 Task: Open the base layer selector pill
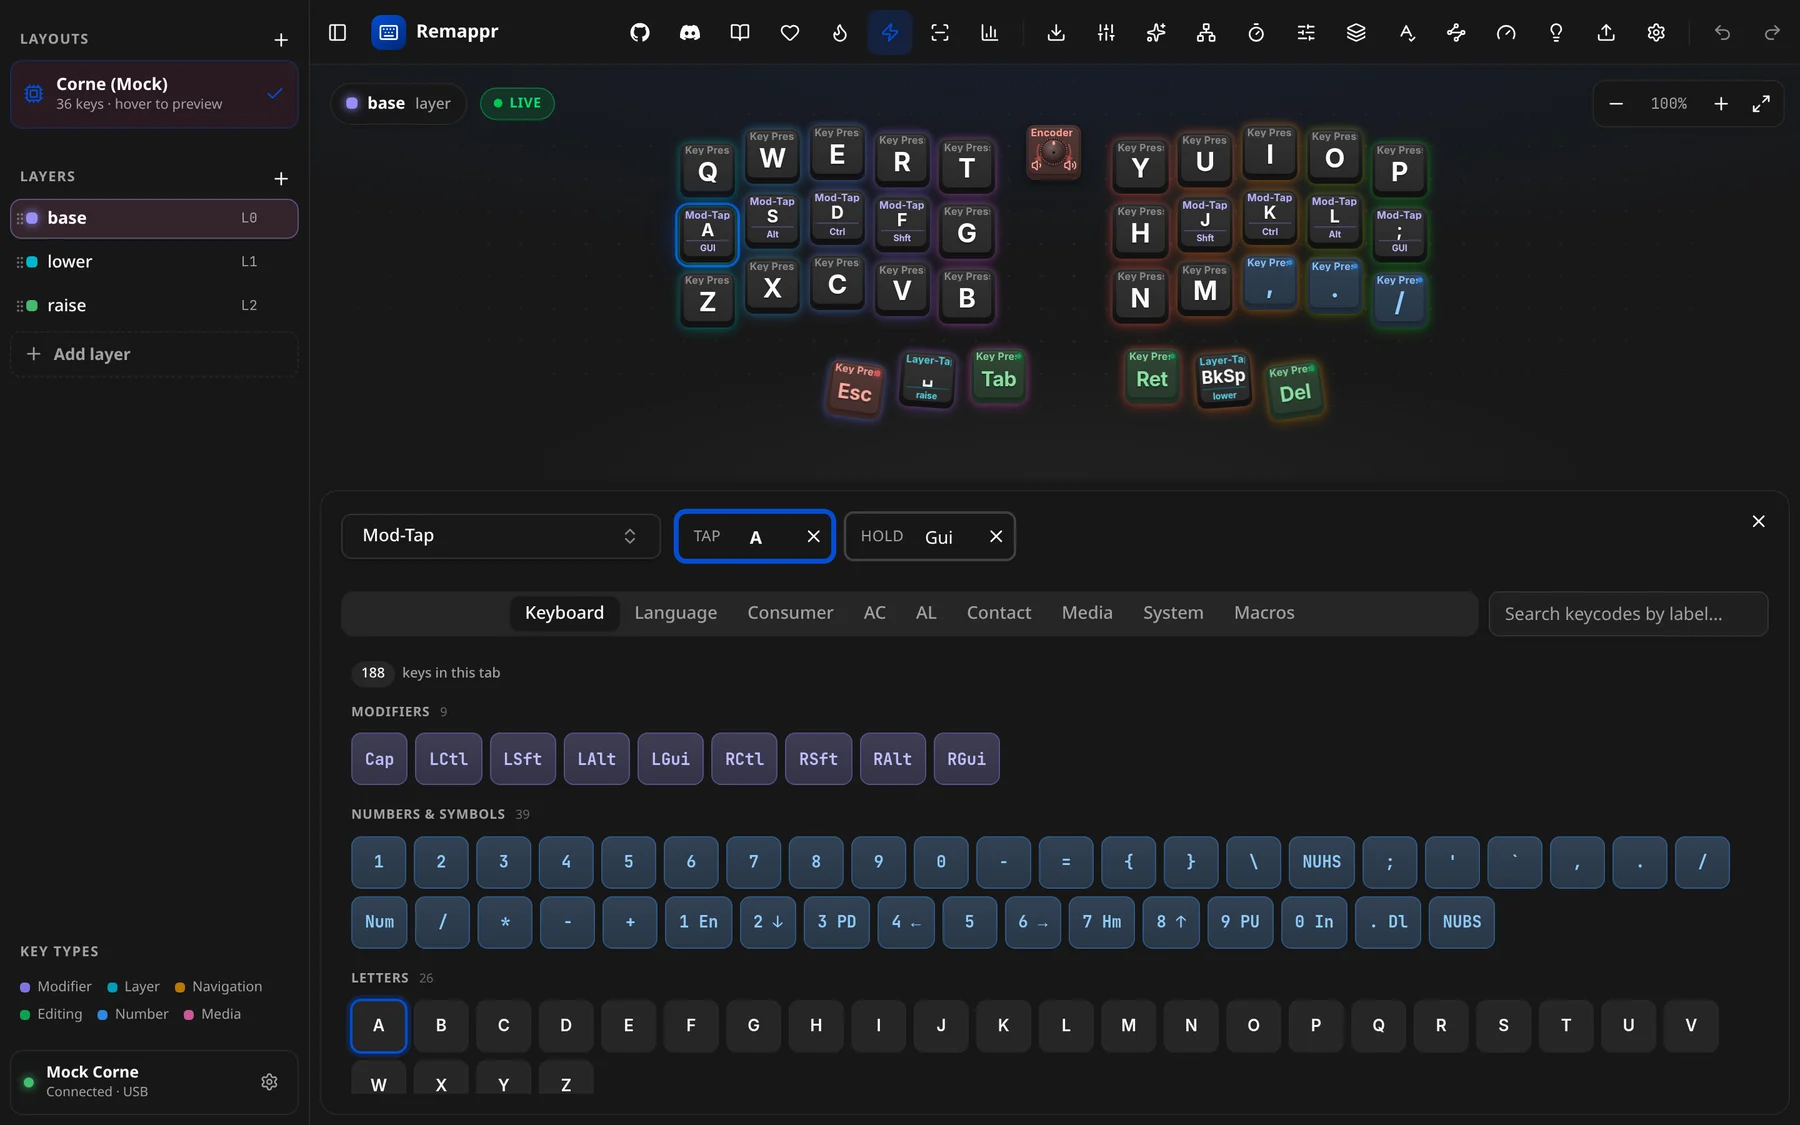(x=398, y=103)
